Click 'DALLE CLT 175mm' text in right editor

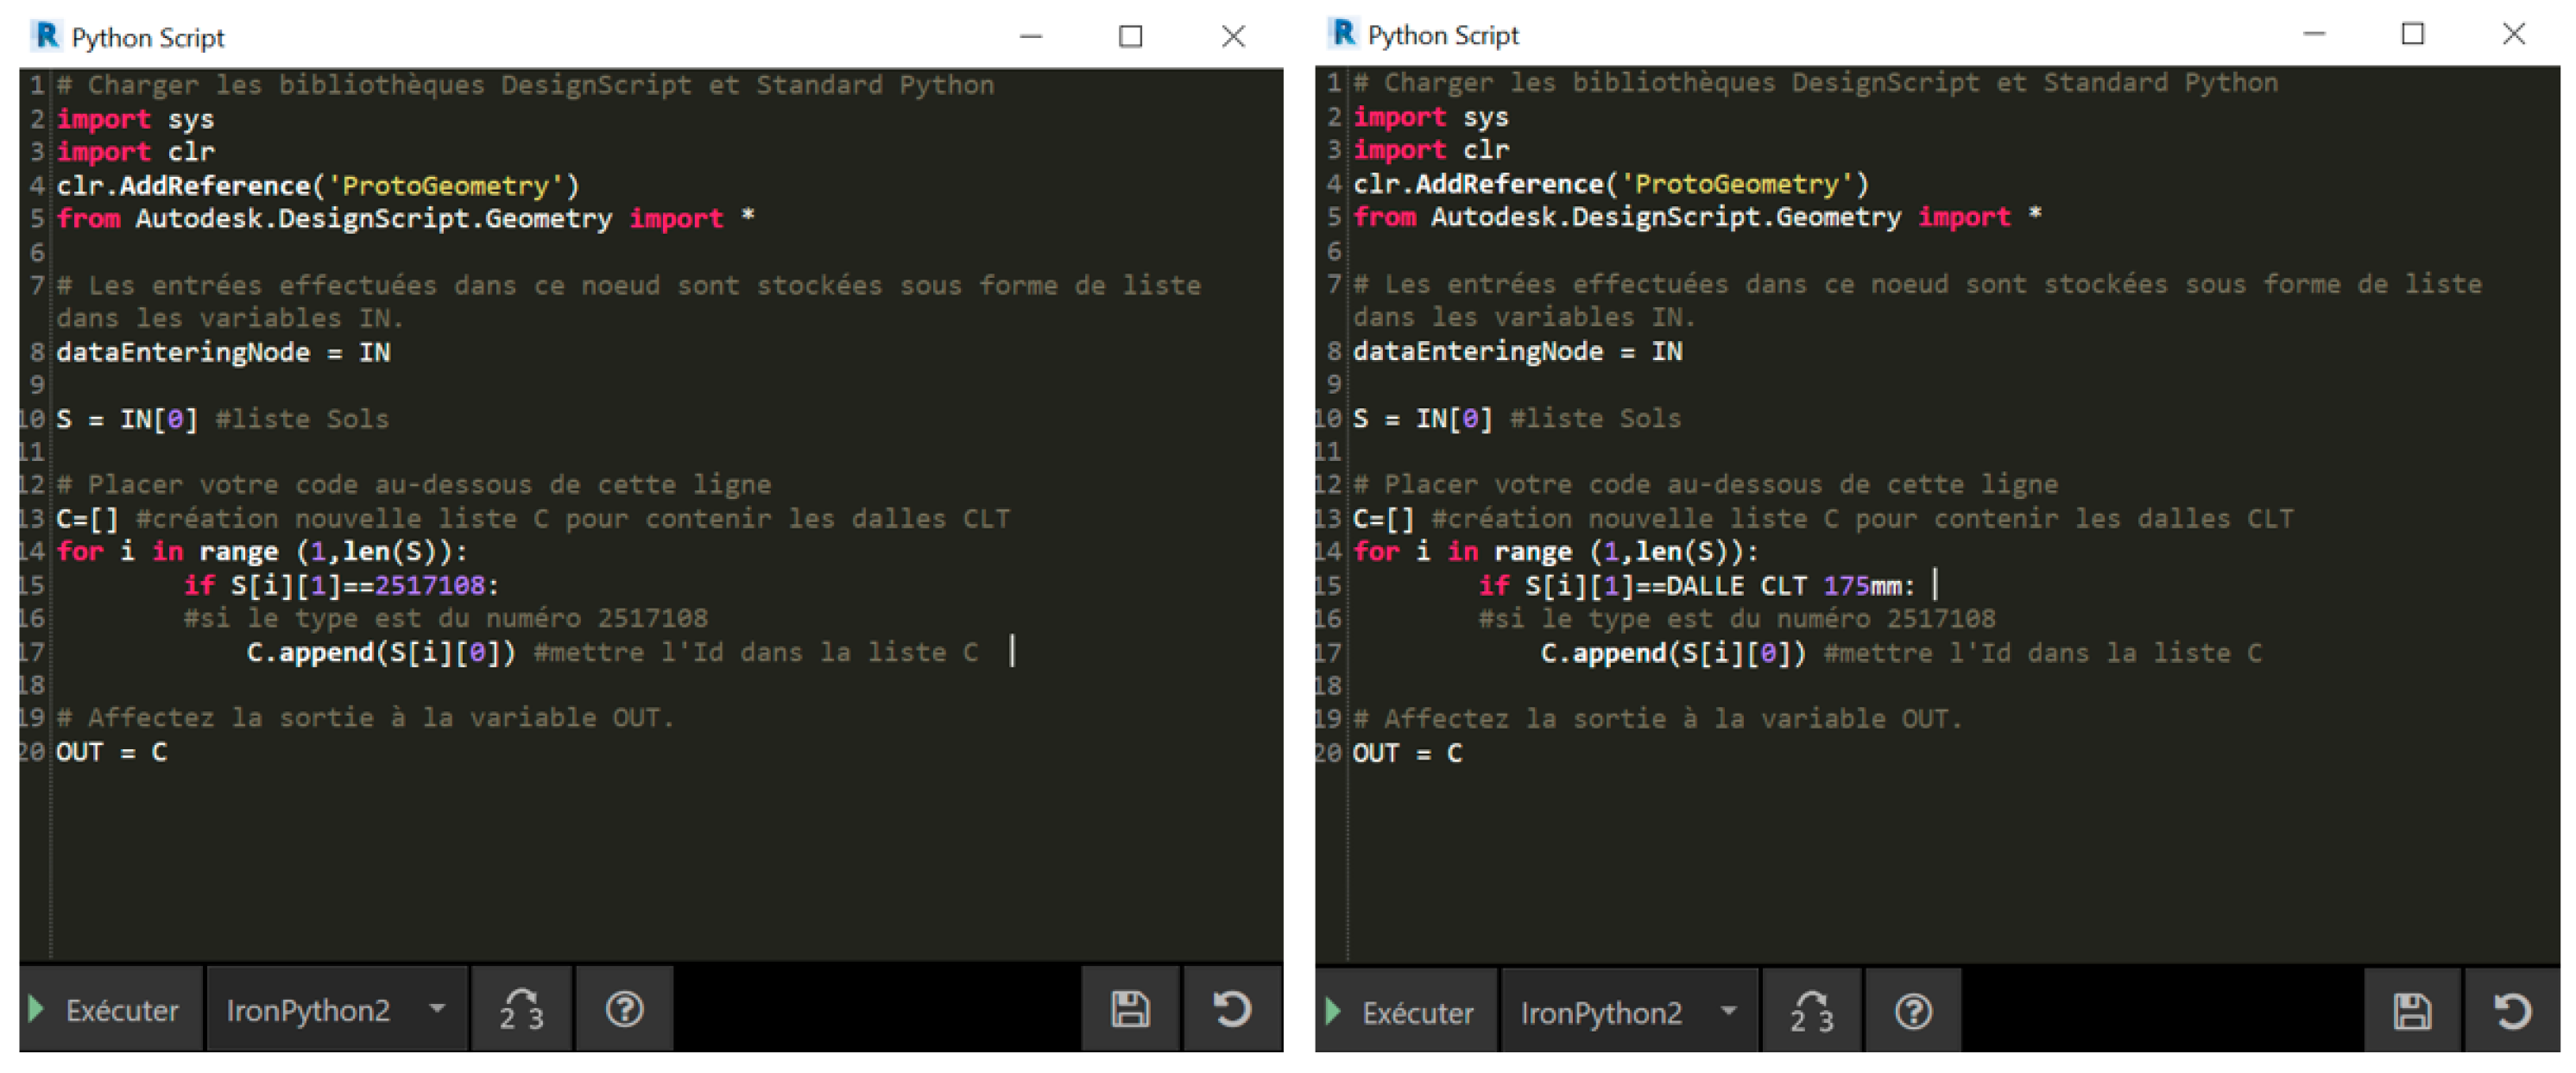tap(1785, 587)
